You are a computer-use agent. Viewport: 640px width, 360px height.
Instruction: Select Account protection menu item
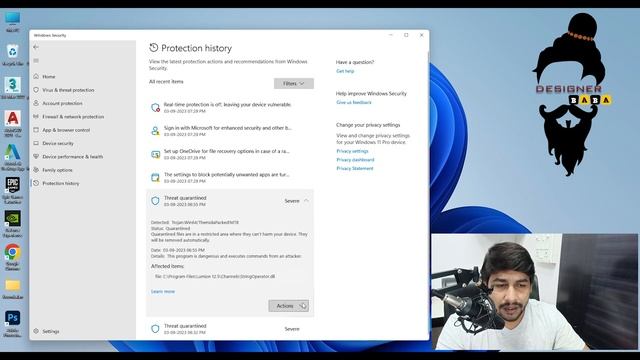coord(62,103)
